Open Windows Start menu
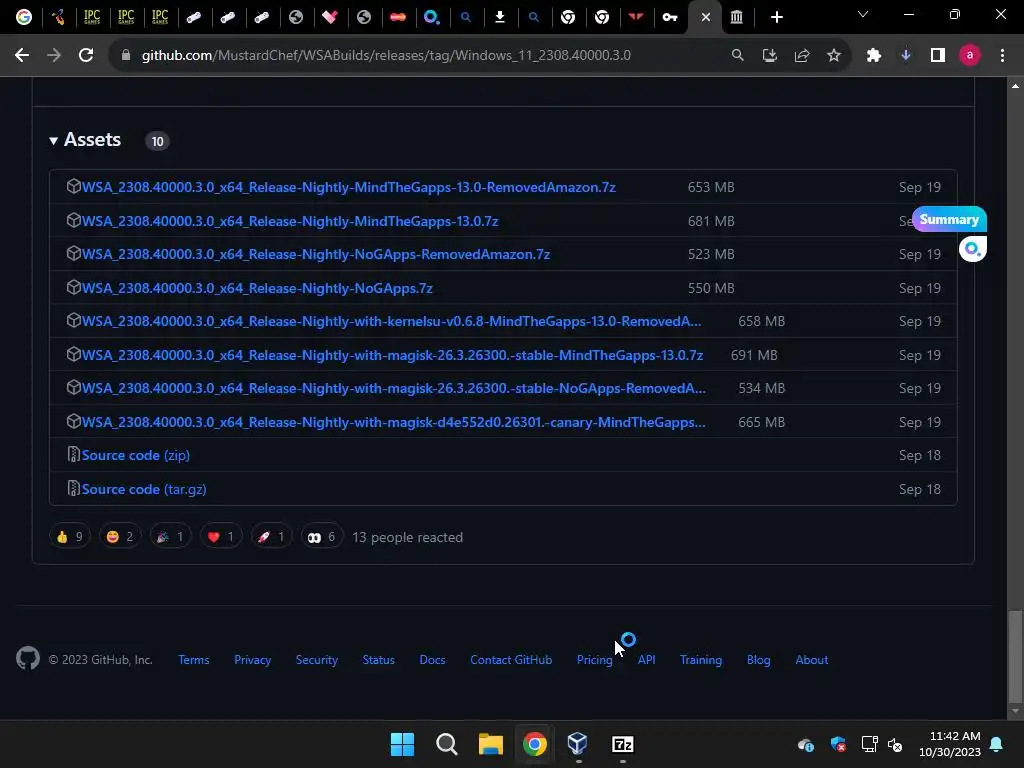Image resolution: width=1024 pixels, height=768 pixels. click(x=402, y=744)
